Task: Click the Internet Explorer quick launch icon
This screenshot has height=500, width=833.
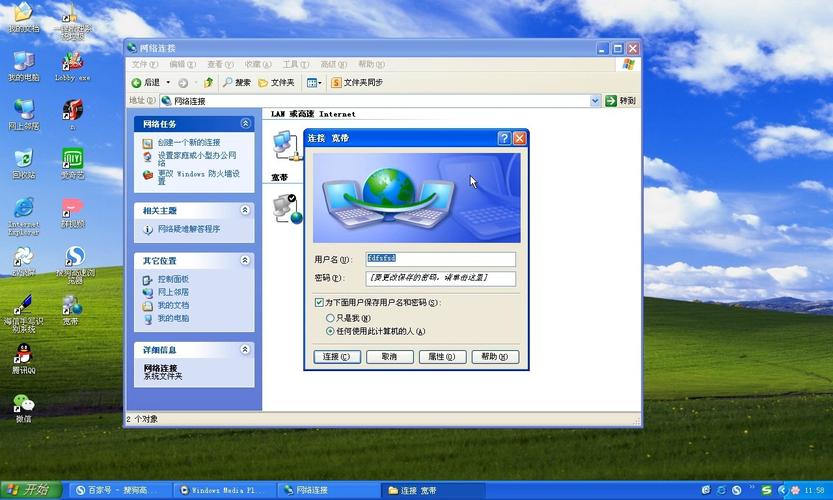Action: coord(721,490)
